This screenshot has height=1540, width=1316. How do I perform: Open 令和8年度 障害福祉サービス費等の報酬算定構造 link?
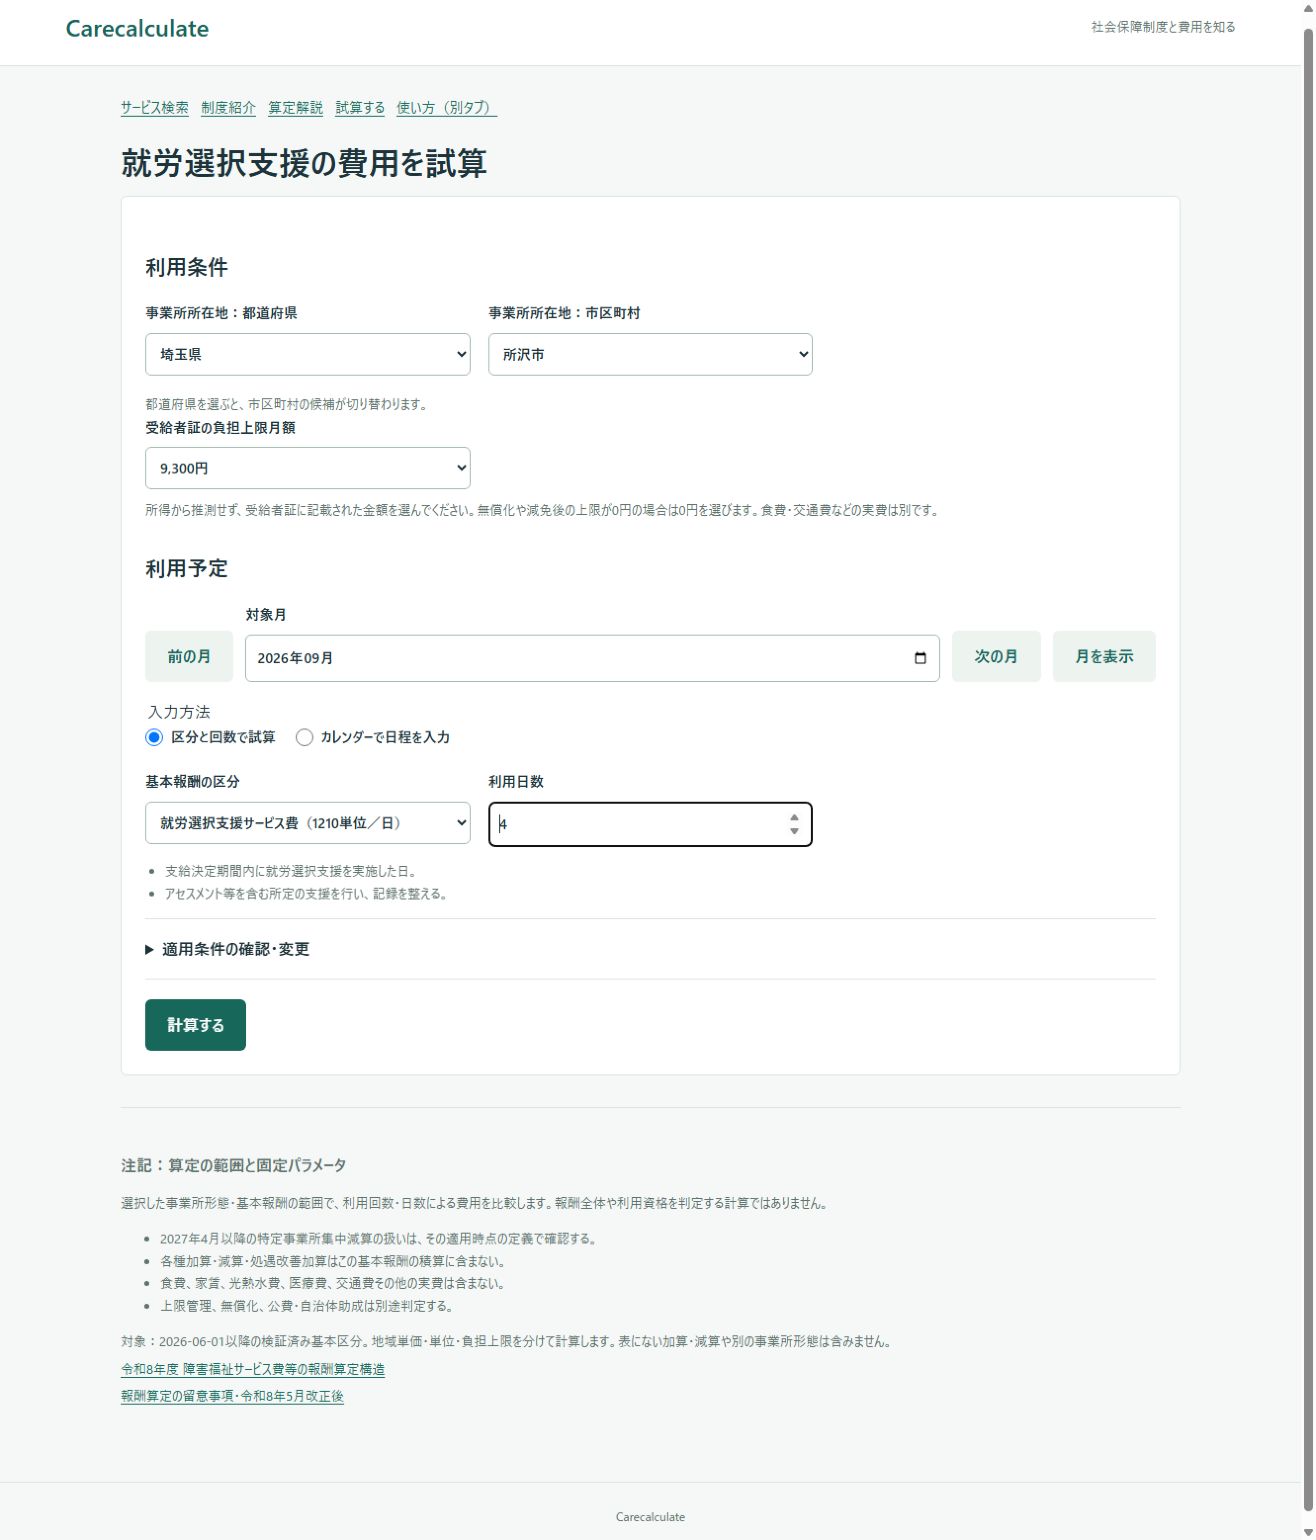click(x=253, y=1369)
